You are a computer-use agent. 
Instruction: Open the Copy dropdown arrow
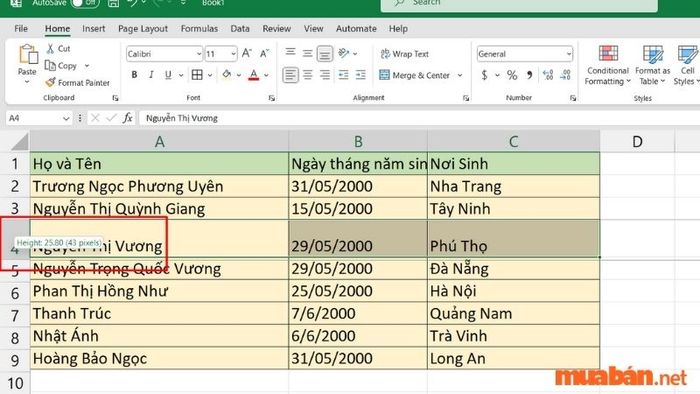tap(87, 66)
